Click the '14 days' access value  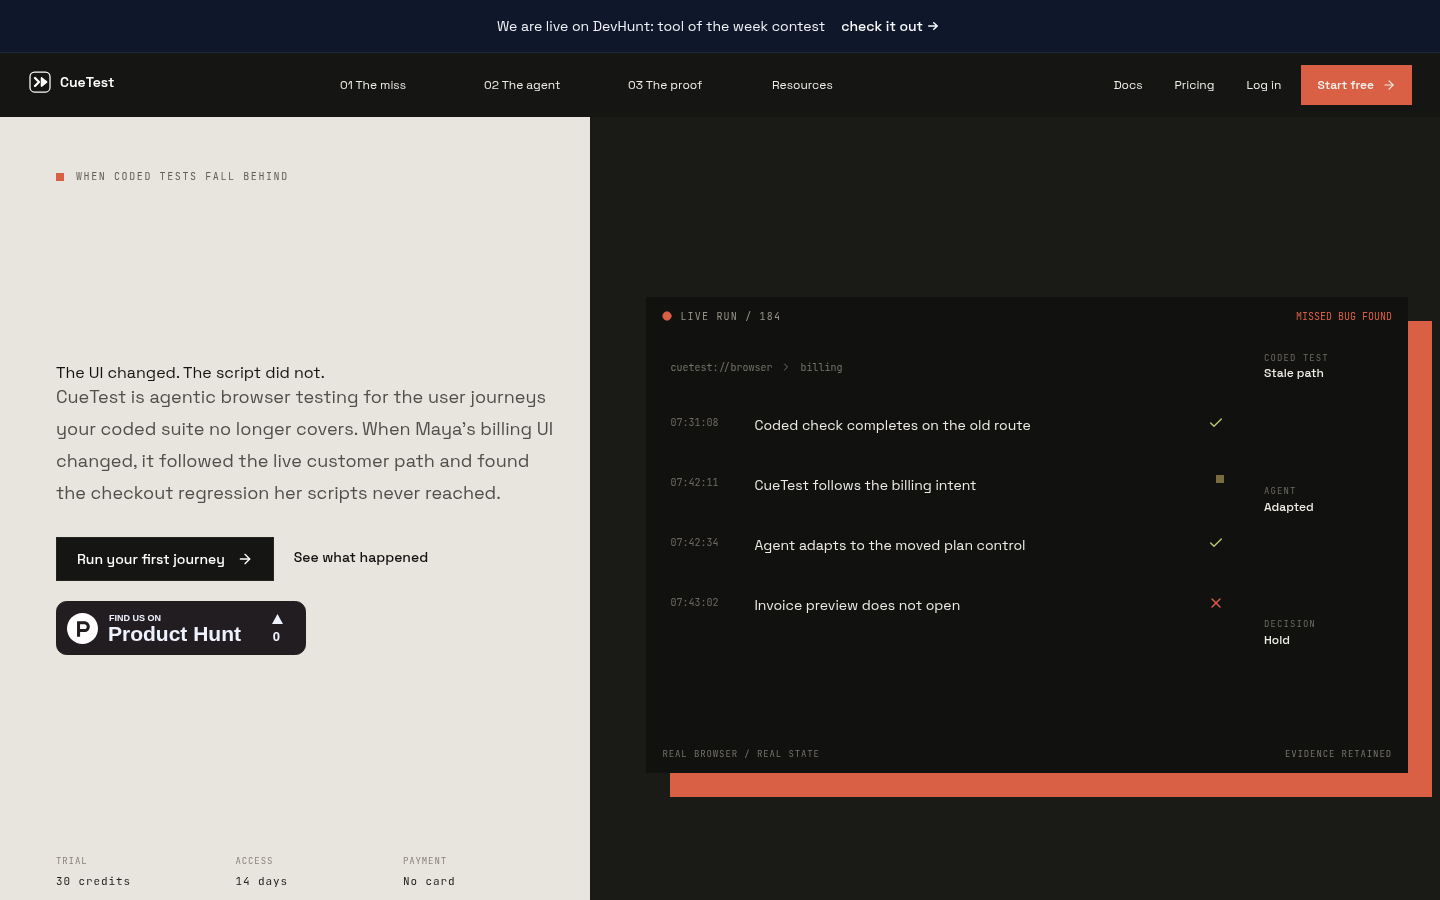coord(261,881)
